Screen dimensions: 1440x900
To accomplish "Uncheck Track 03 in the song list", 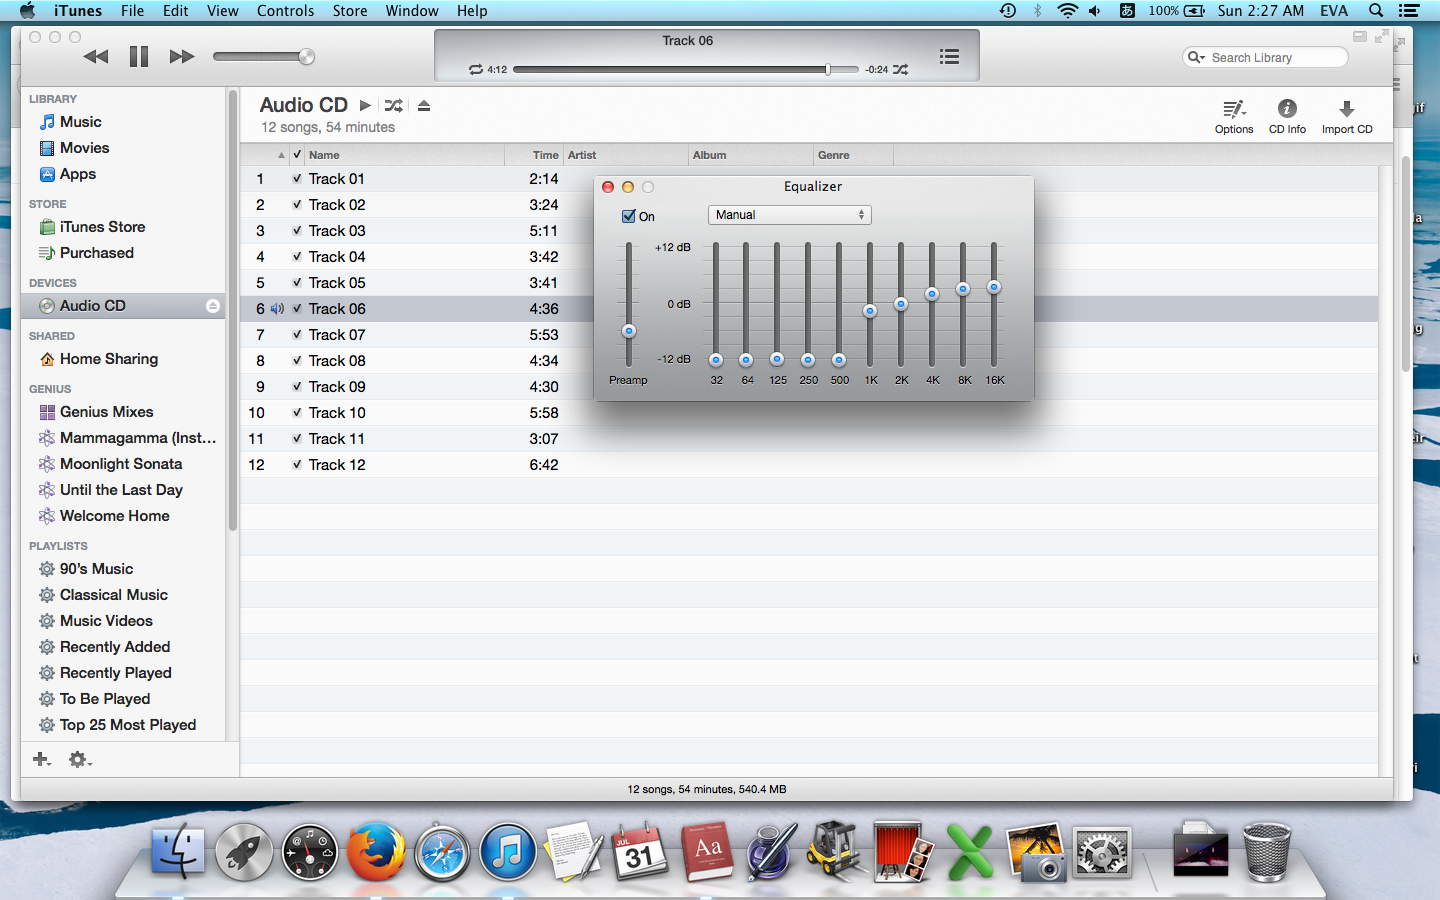I will [x=297, y=231].
